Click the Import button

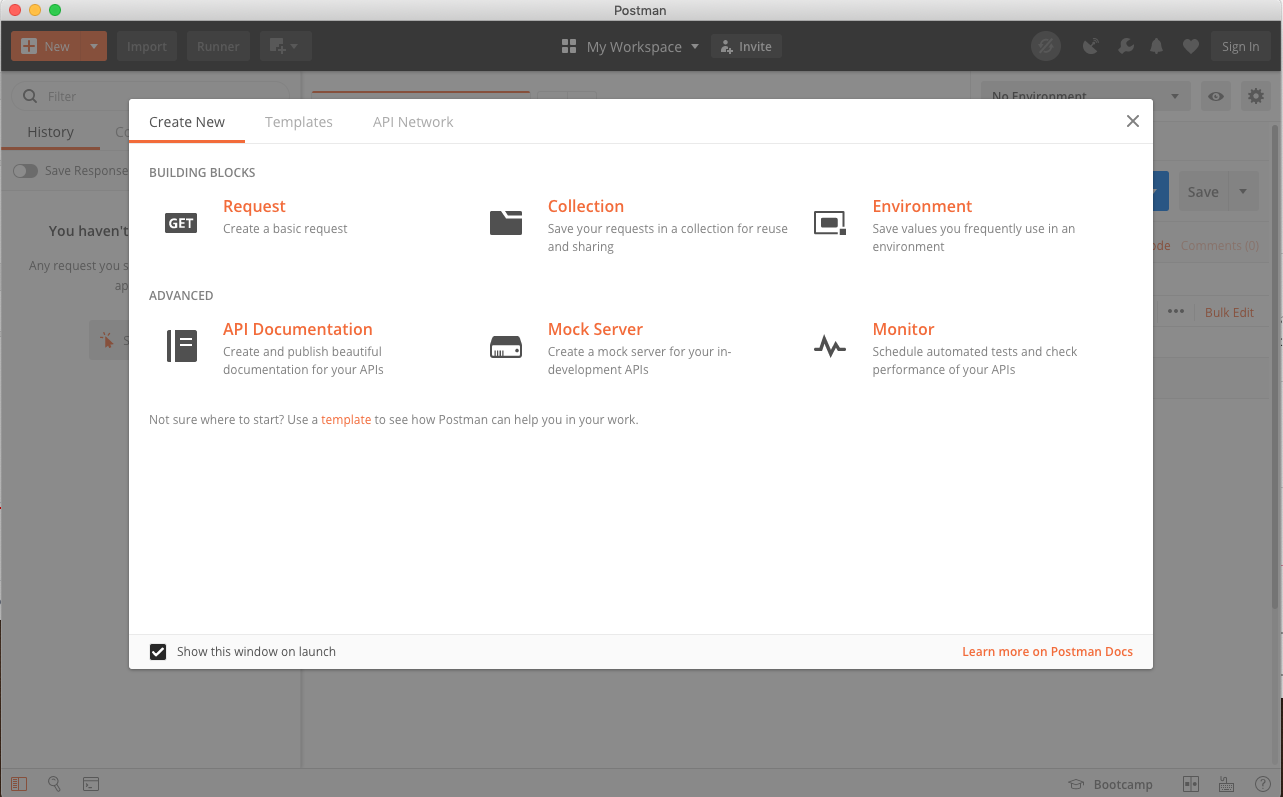147,46
